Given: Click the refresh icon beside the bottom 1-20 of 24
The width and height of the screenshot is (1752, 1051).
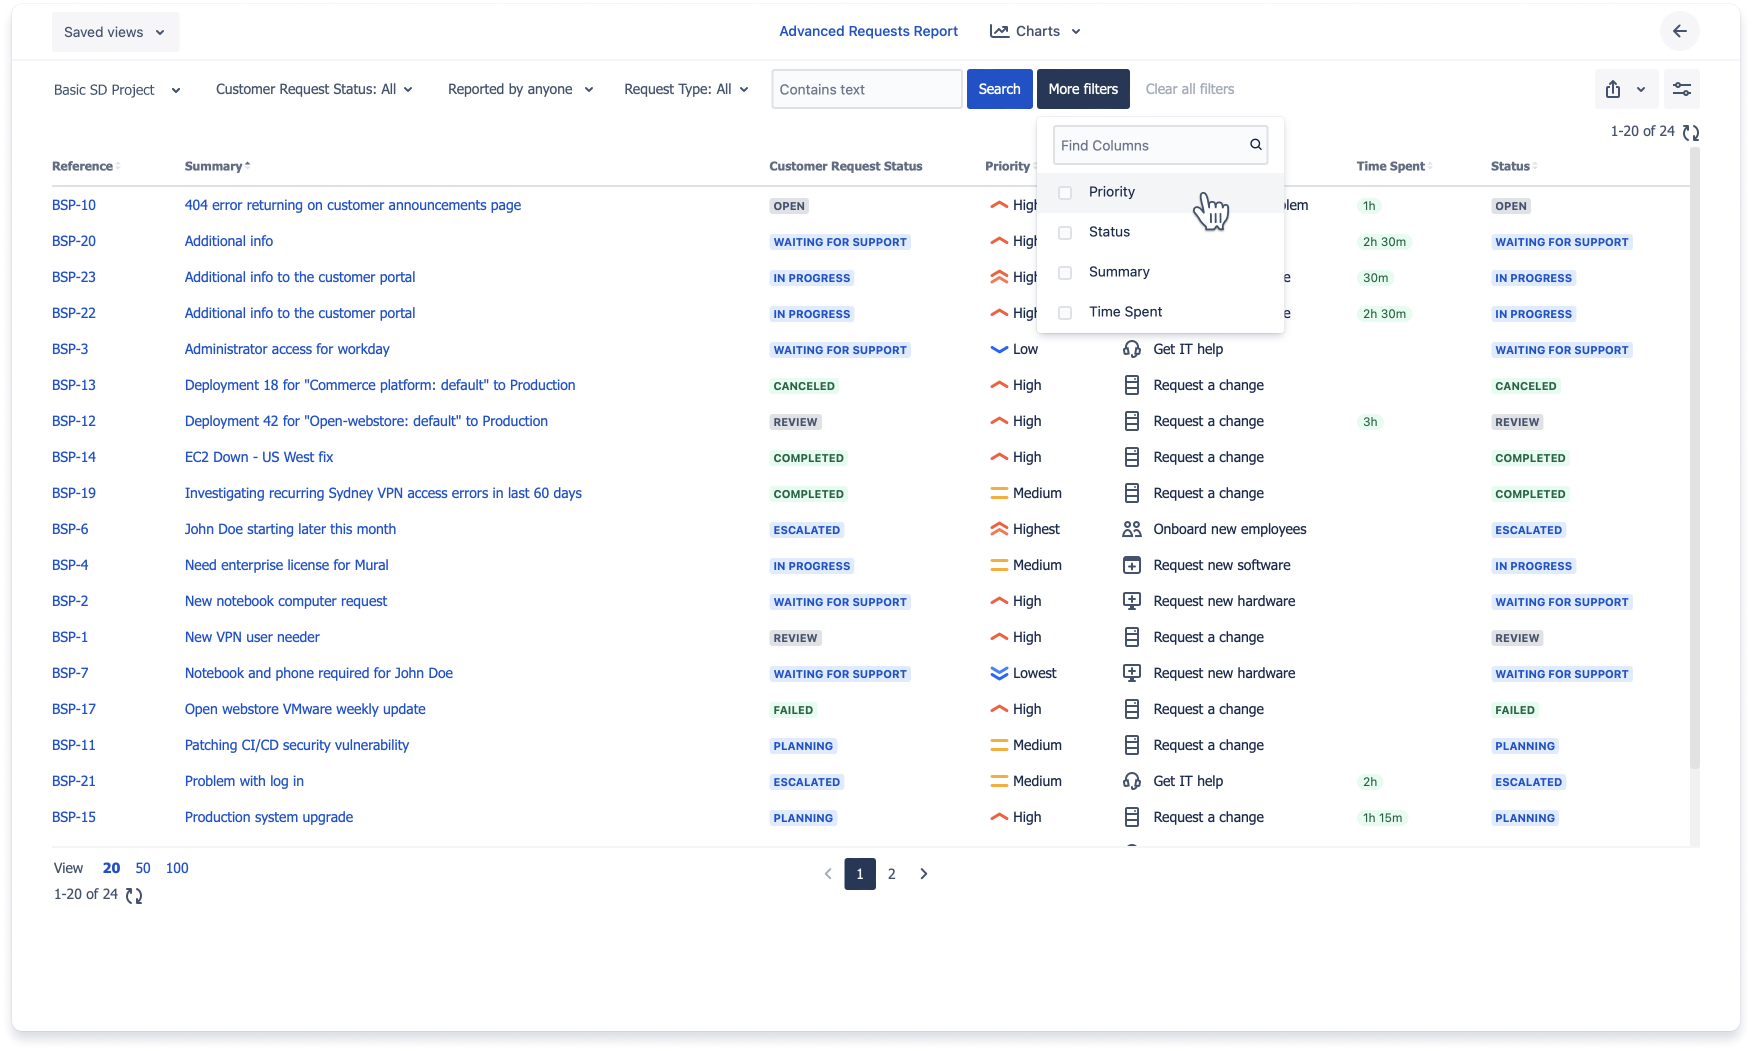Looking at the screenshot, I should (134, 896).
